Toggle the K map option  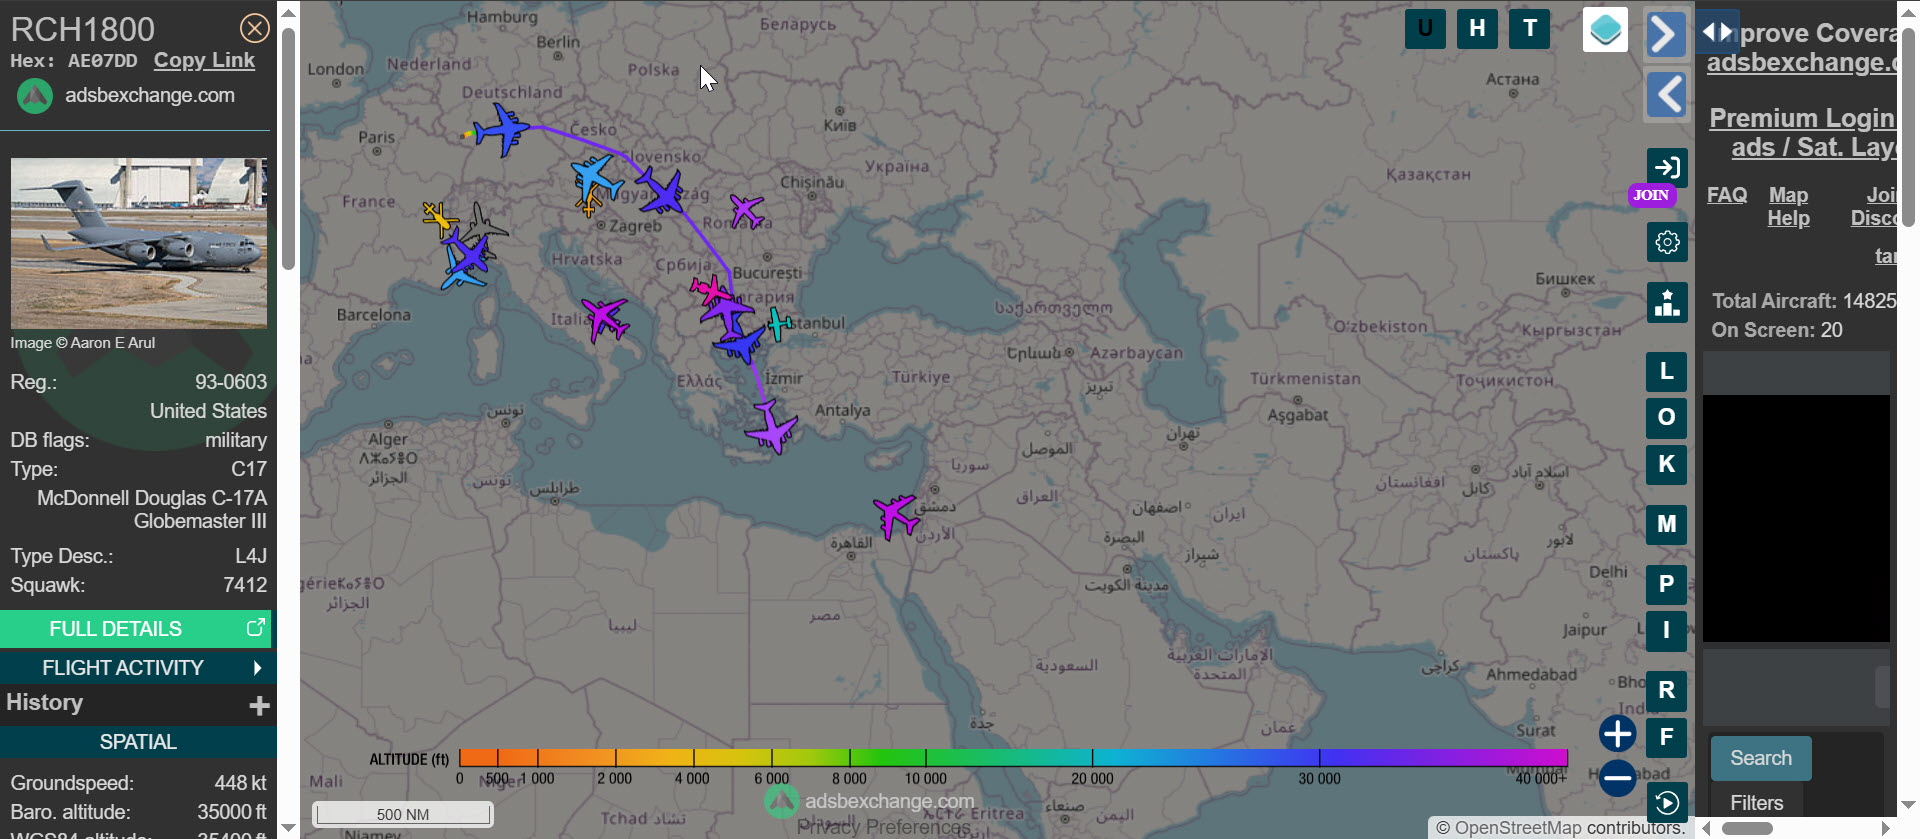[1667, 464]
